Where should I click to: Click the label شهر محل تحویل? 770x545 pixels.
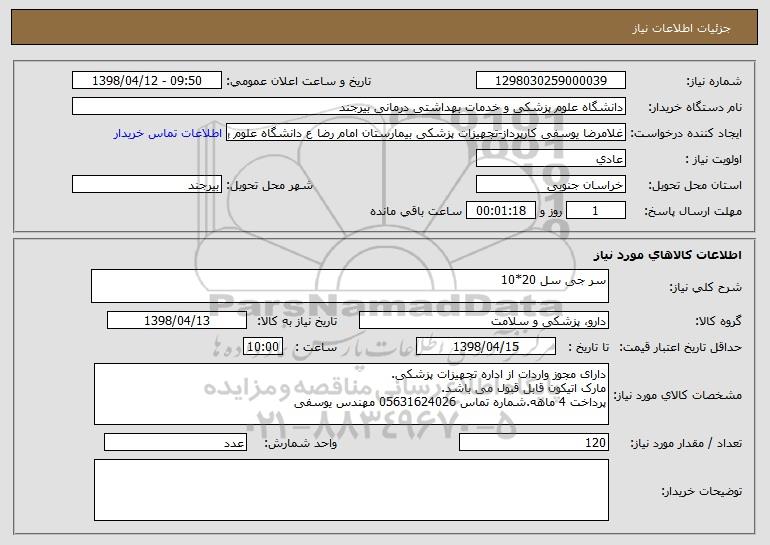[270, 186]
